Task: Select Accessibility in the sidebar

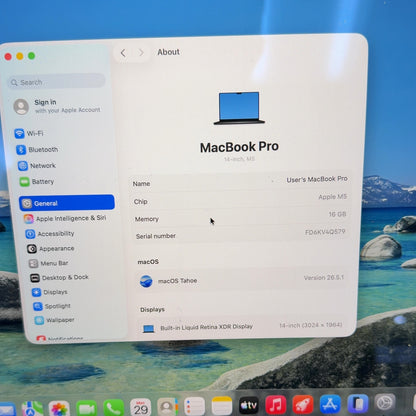Action: click(x=50, y=234)
